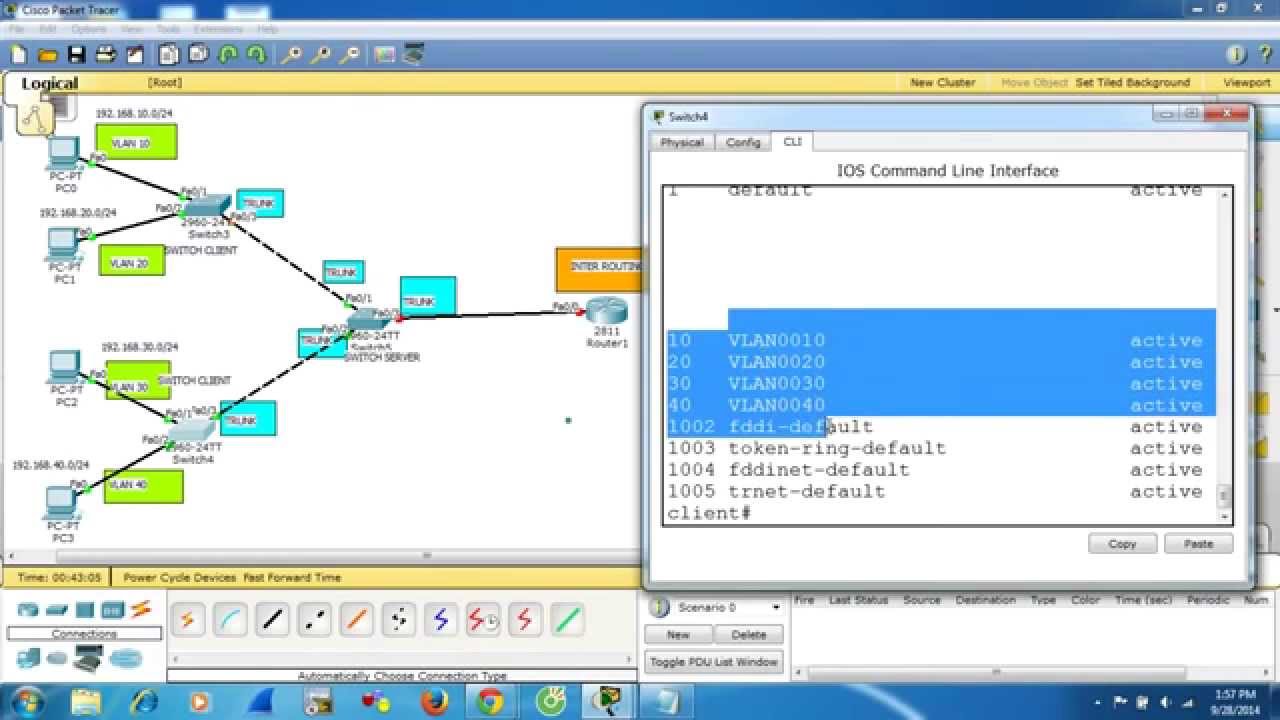Choose Routers device category icon
The image size is (1280, 720).
[x=28, y=610]
